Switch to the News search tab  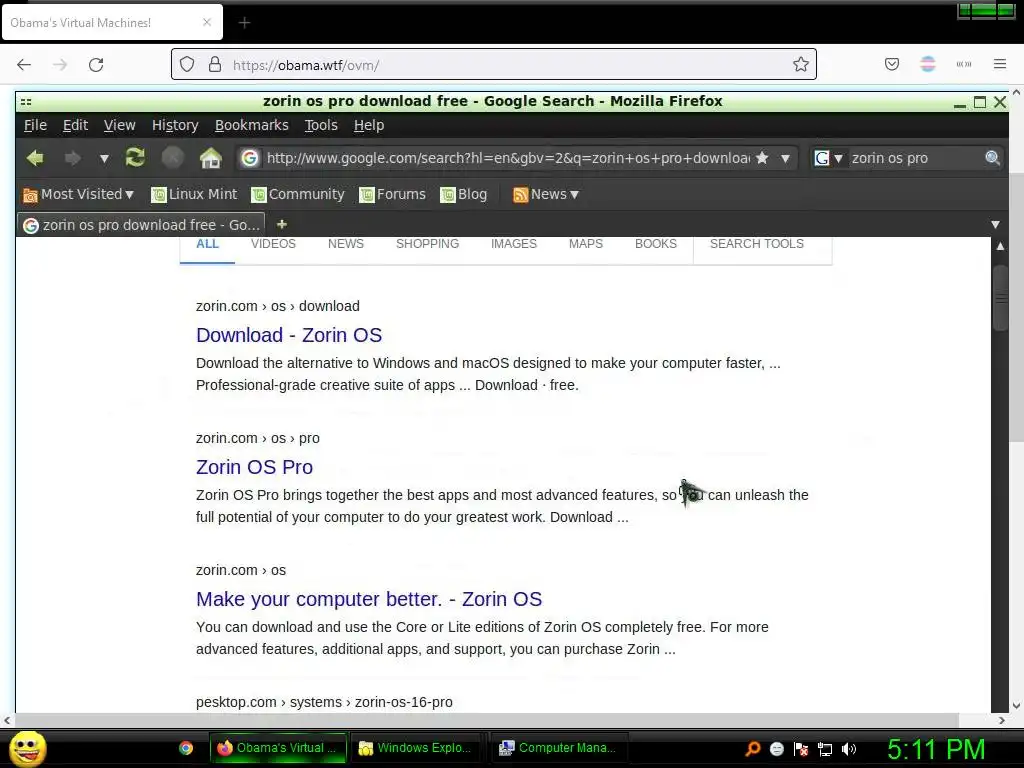pyautogui.click(x=345, y=244)
